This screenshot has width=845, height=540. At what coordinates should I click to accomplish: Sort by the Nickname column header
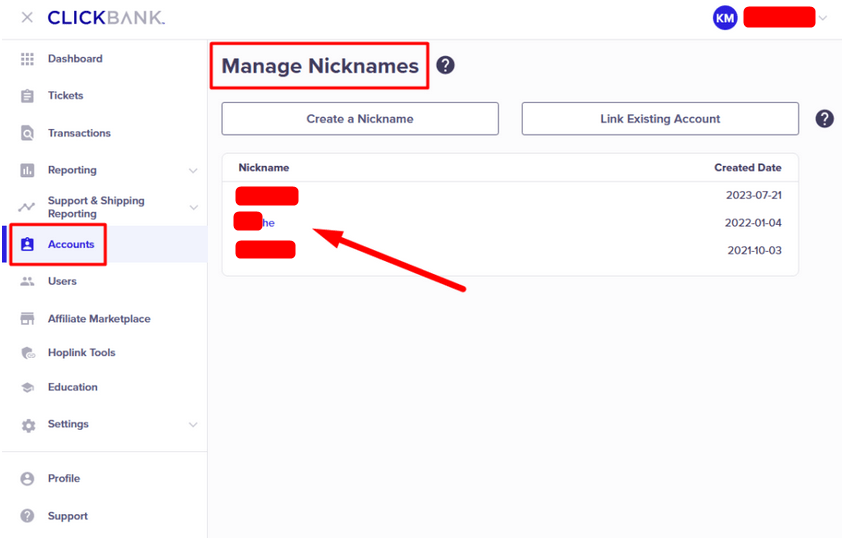pyautogui.click(x=264, y=168)
